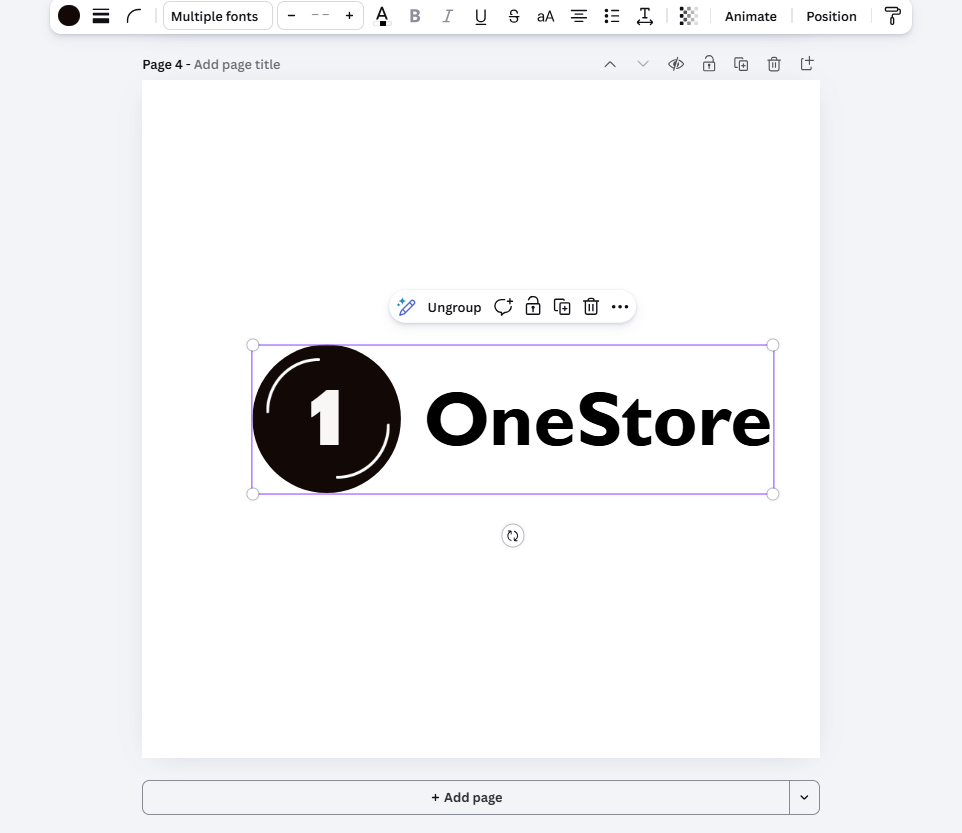Open the text spacing options
Viewport: 962px width, 833px height.
tap(645, 16)
